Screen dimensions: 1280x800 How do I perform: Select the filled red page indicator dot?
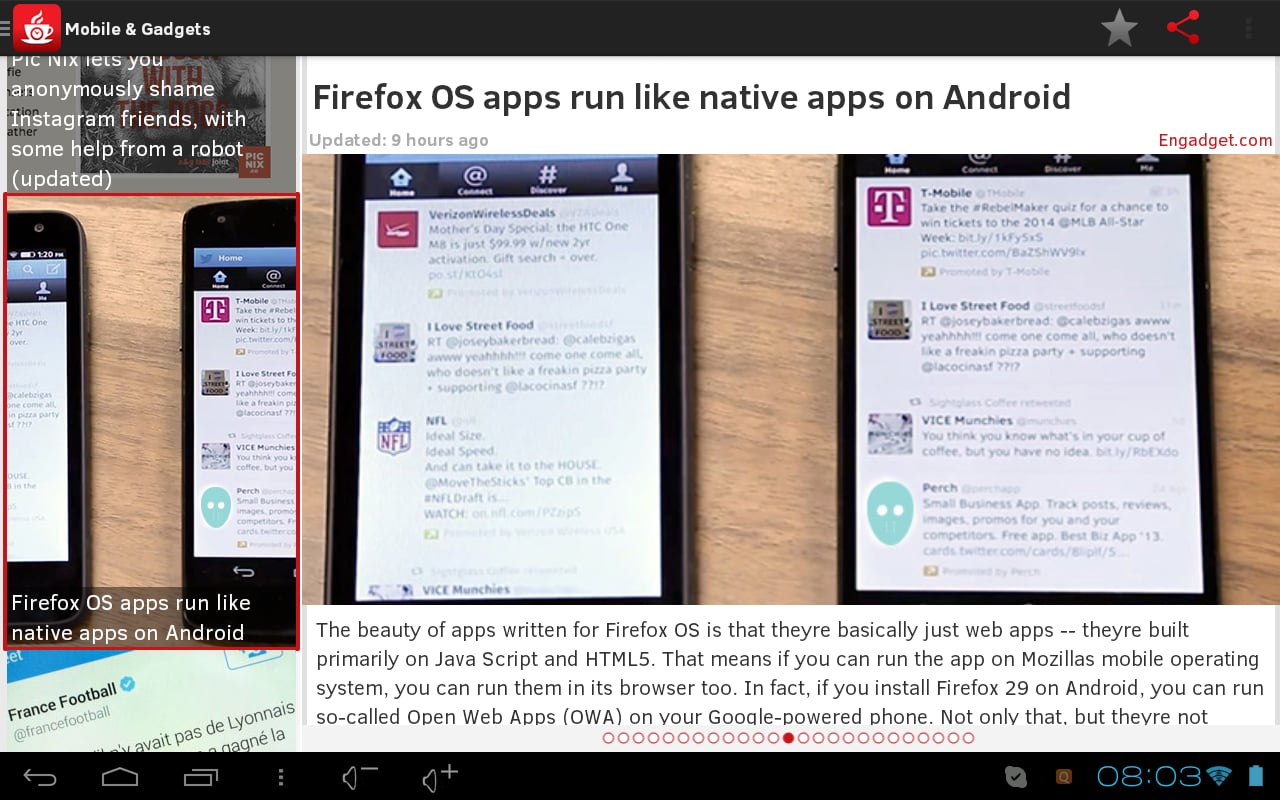tap(788, 738)
